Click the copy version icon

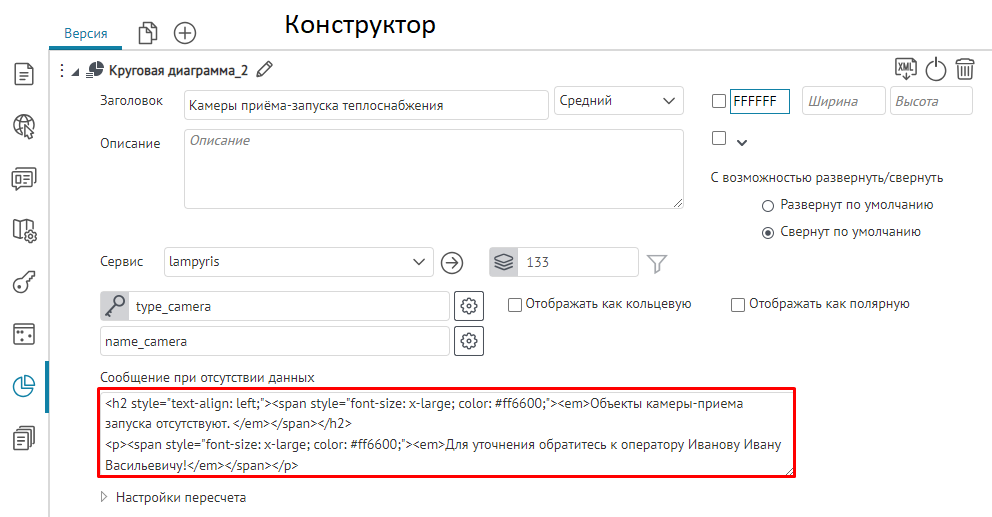148,33
